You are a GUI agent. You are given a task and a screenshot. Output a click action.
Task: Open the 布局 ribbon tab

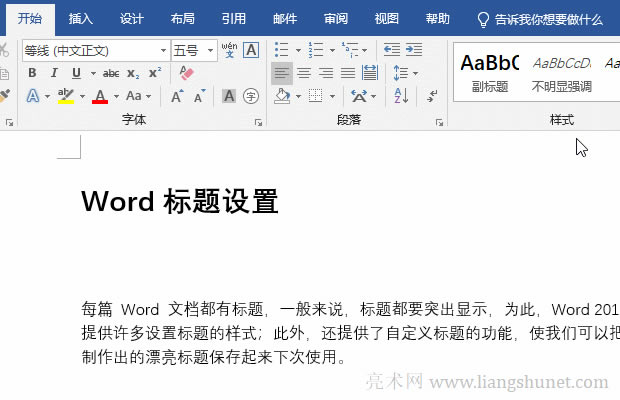pos(183,19)
